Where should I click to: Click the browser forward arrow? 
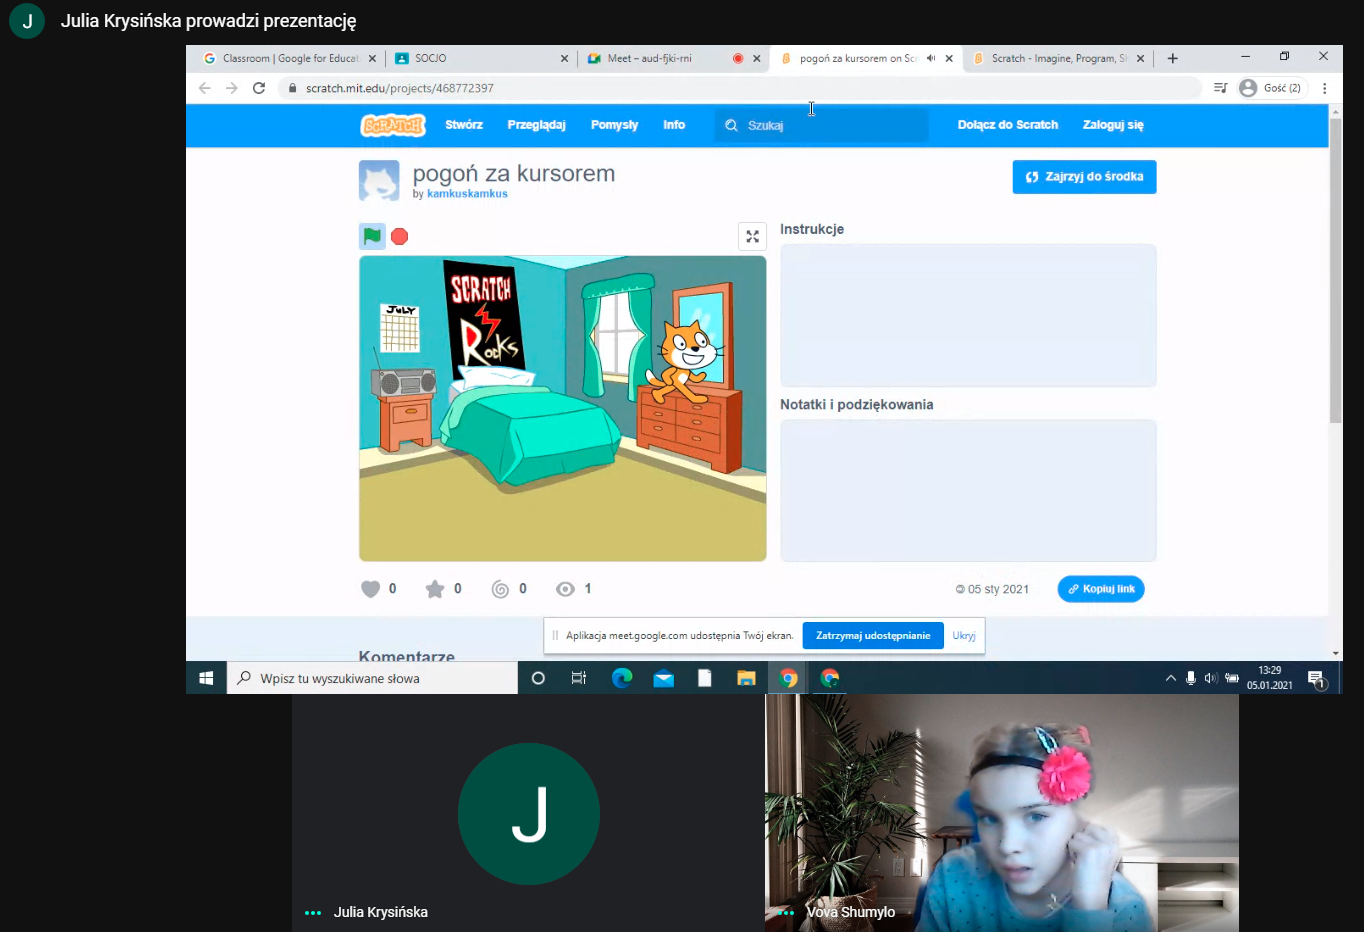pos(232,88)
